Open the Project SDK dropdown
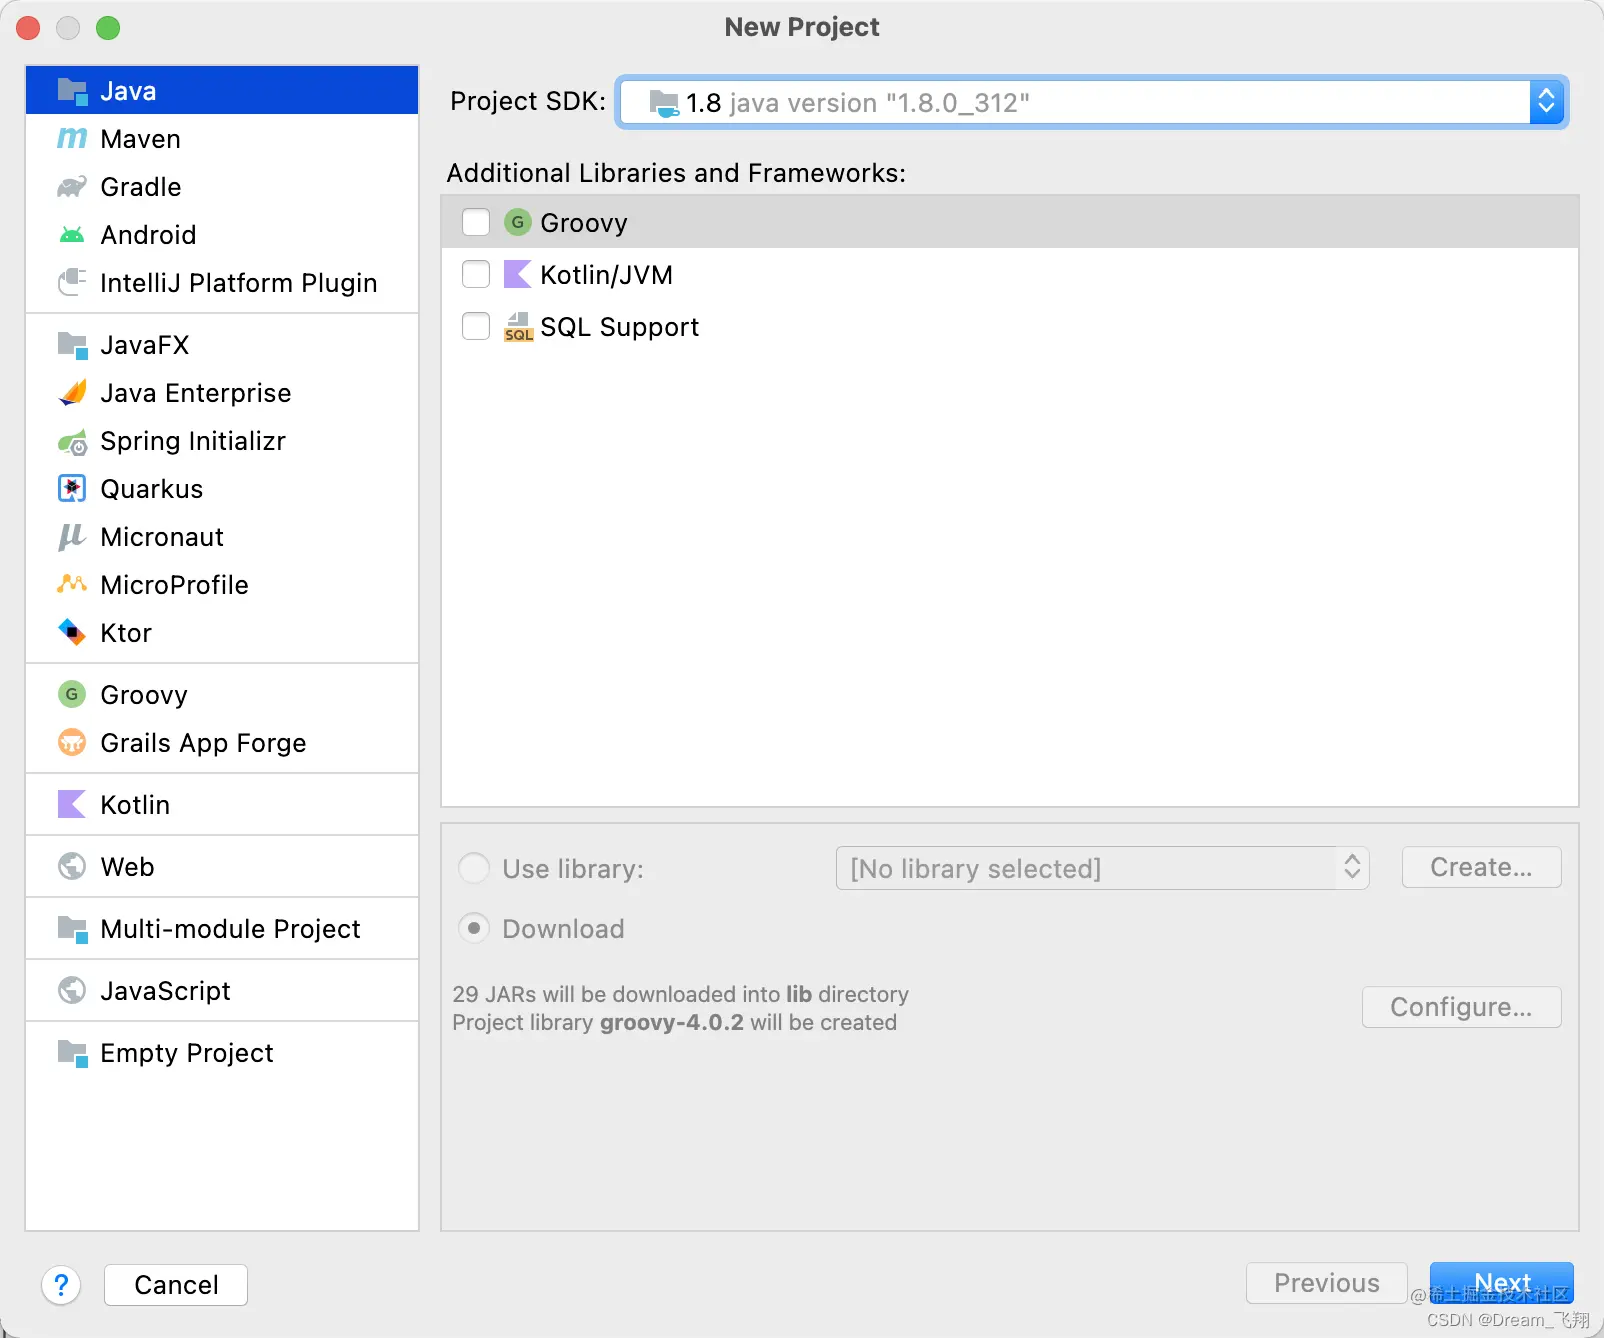1604x1338 pixels. 1092,102
